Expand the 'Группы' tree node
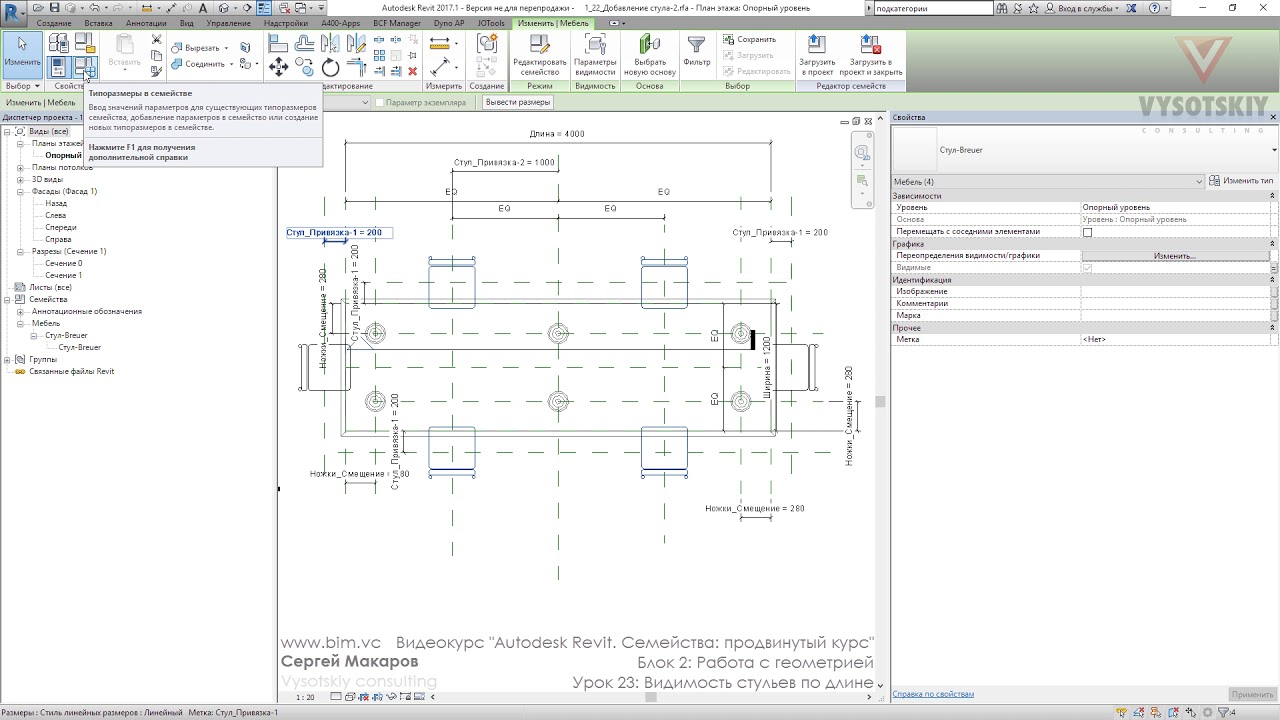The image size is (1280, 720). (x=7, y=360)
